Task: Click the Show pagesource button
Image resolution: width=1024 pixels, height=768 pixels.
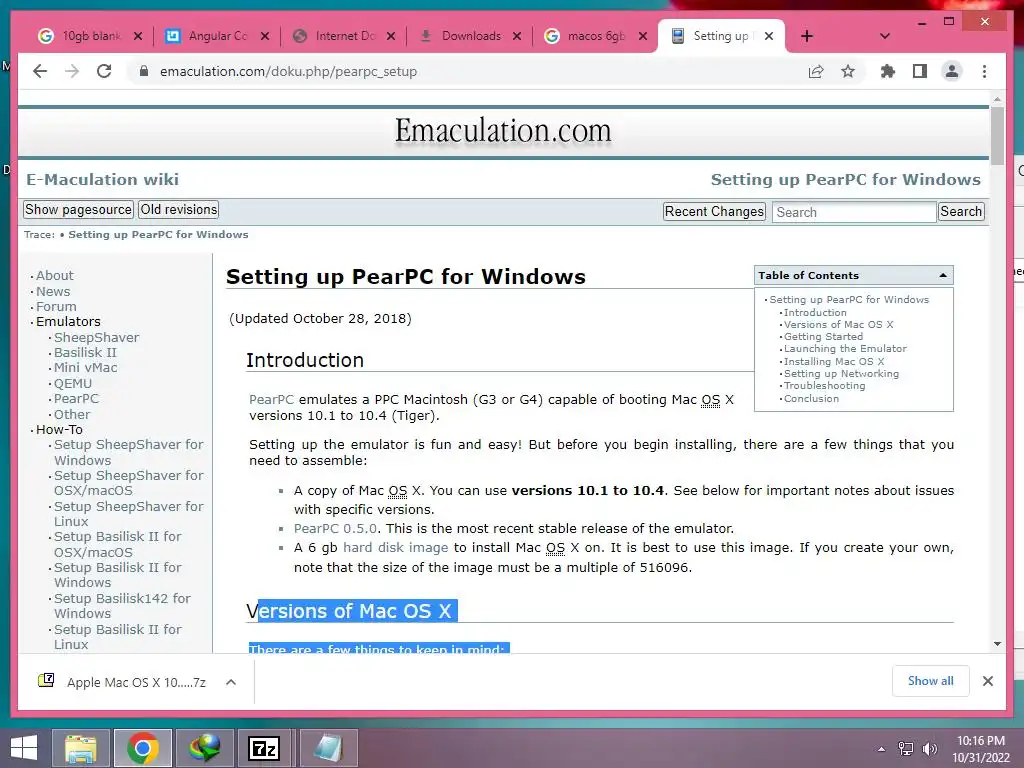Action: pyautogui.click(x=78, y=210)
